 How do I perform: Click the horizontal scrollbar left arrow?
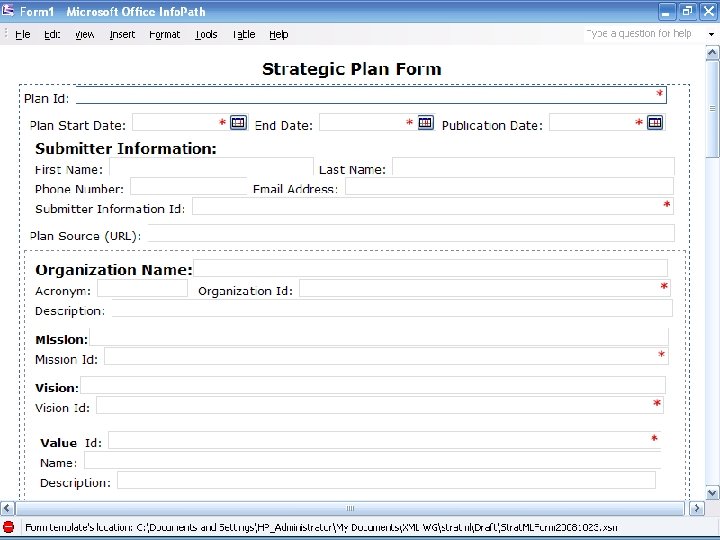pyautogui.click(x=7, y=508)
